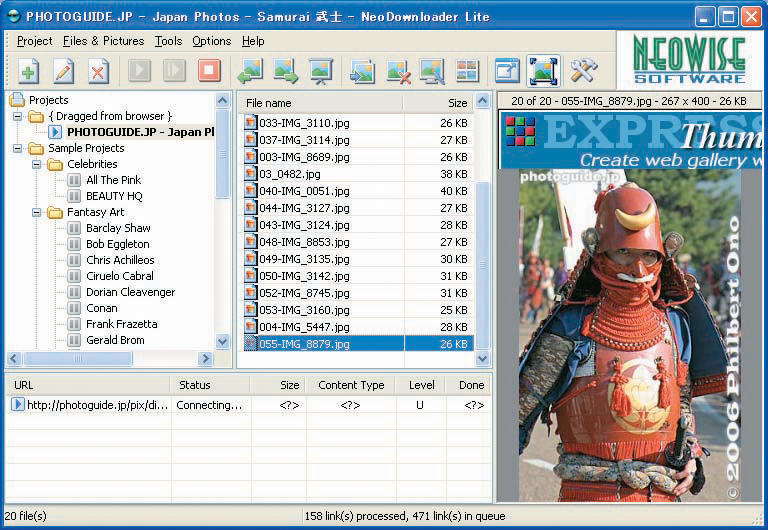This screenshot has height=530, width=768.
Task: Click the picture with blue arrow toolbar icon
Action: pos(362,71)
